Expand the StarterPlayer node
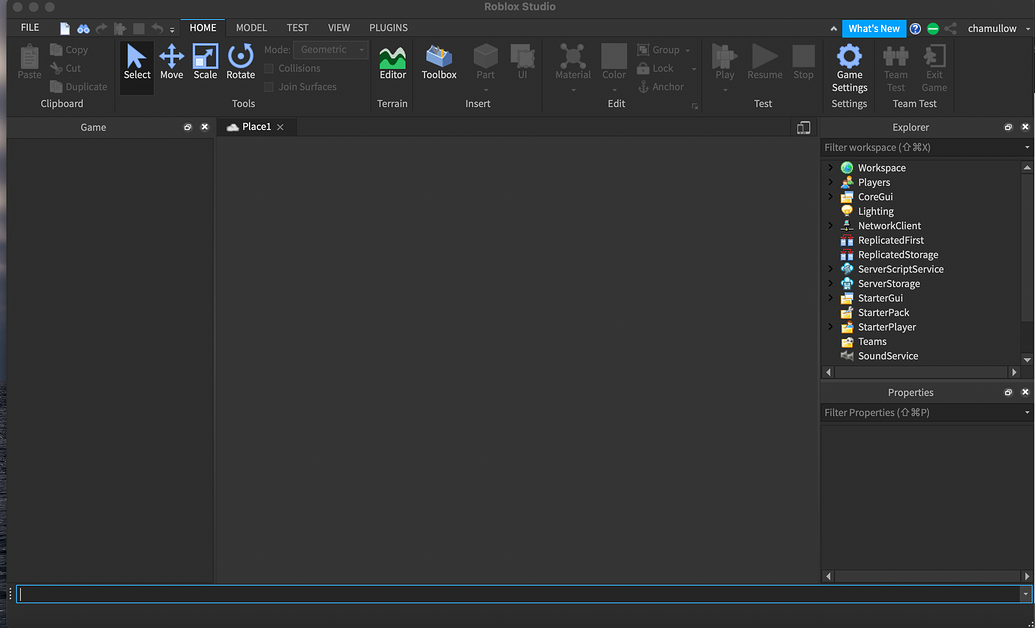This screenshot has height=628, width=1035. point(830,327)
